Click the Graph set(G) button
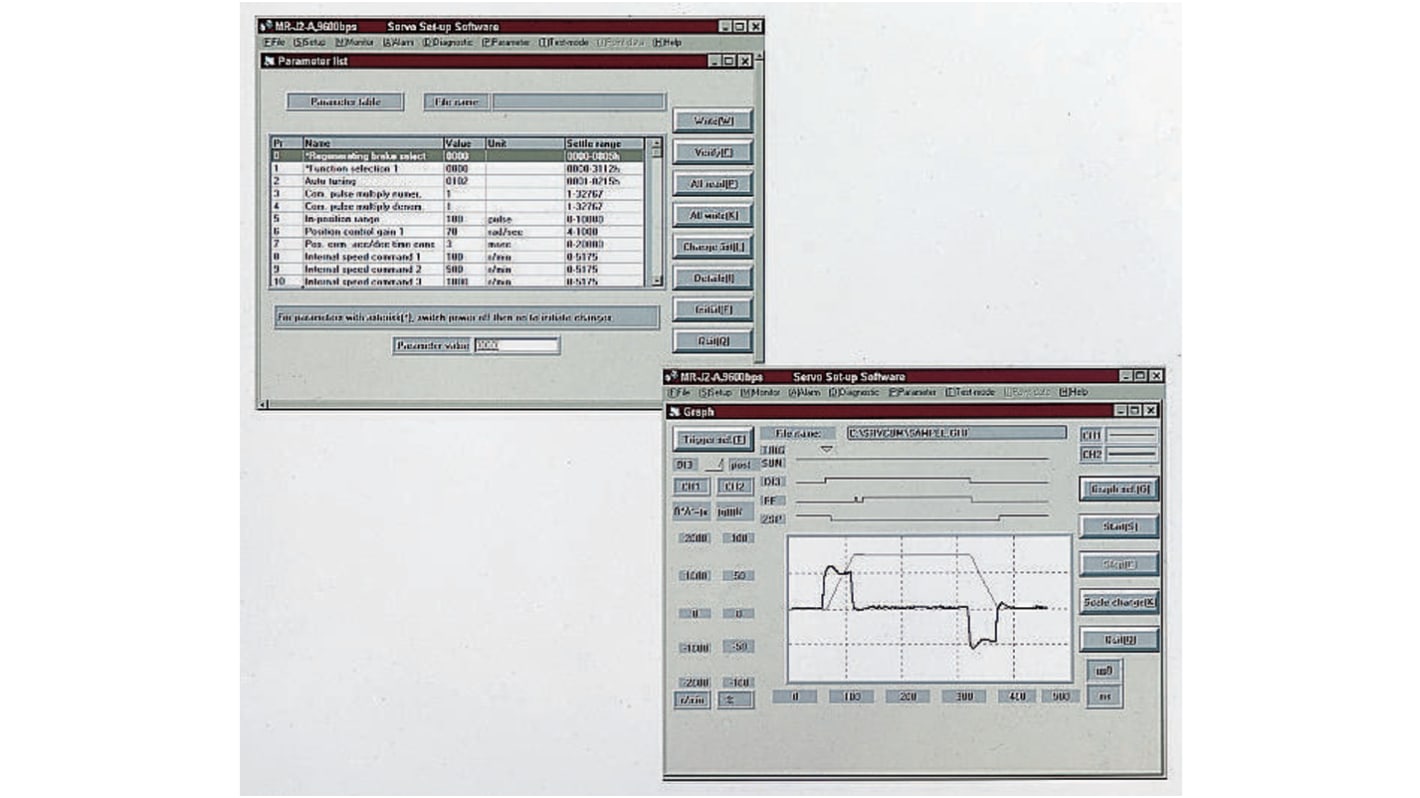This screenshot has width=1420, height=798. [x=1119, y=489]
